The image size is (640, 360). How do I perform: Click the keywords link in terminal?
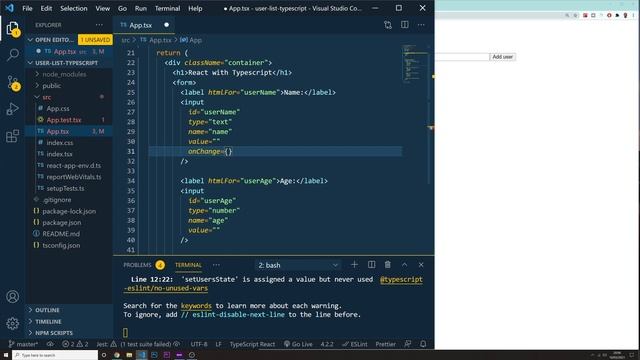pyautogui.click(x=196, y=306)
